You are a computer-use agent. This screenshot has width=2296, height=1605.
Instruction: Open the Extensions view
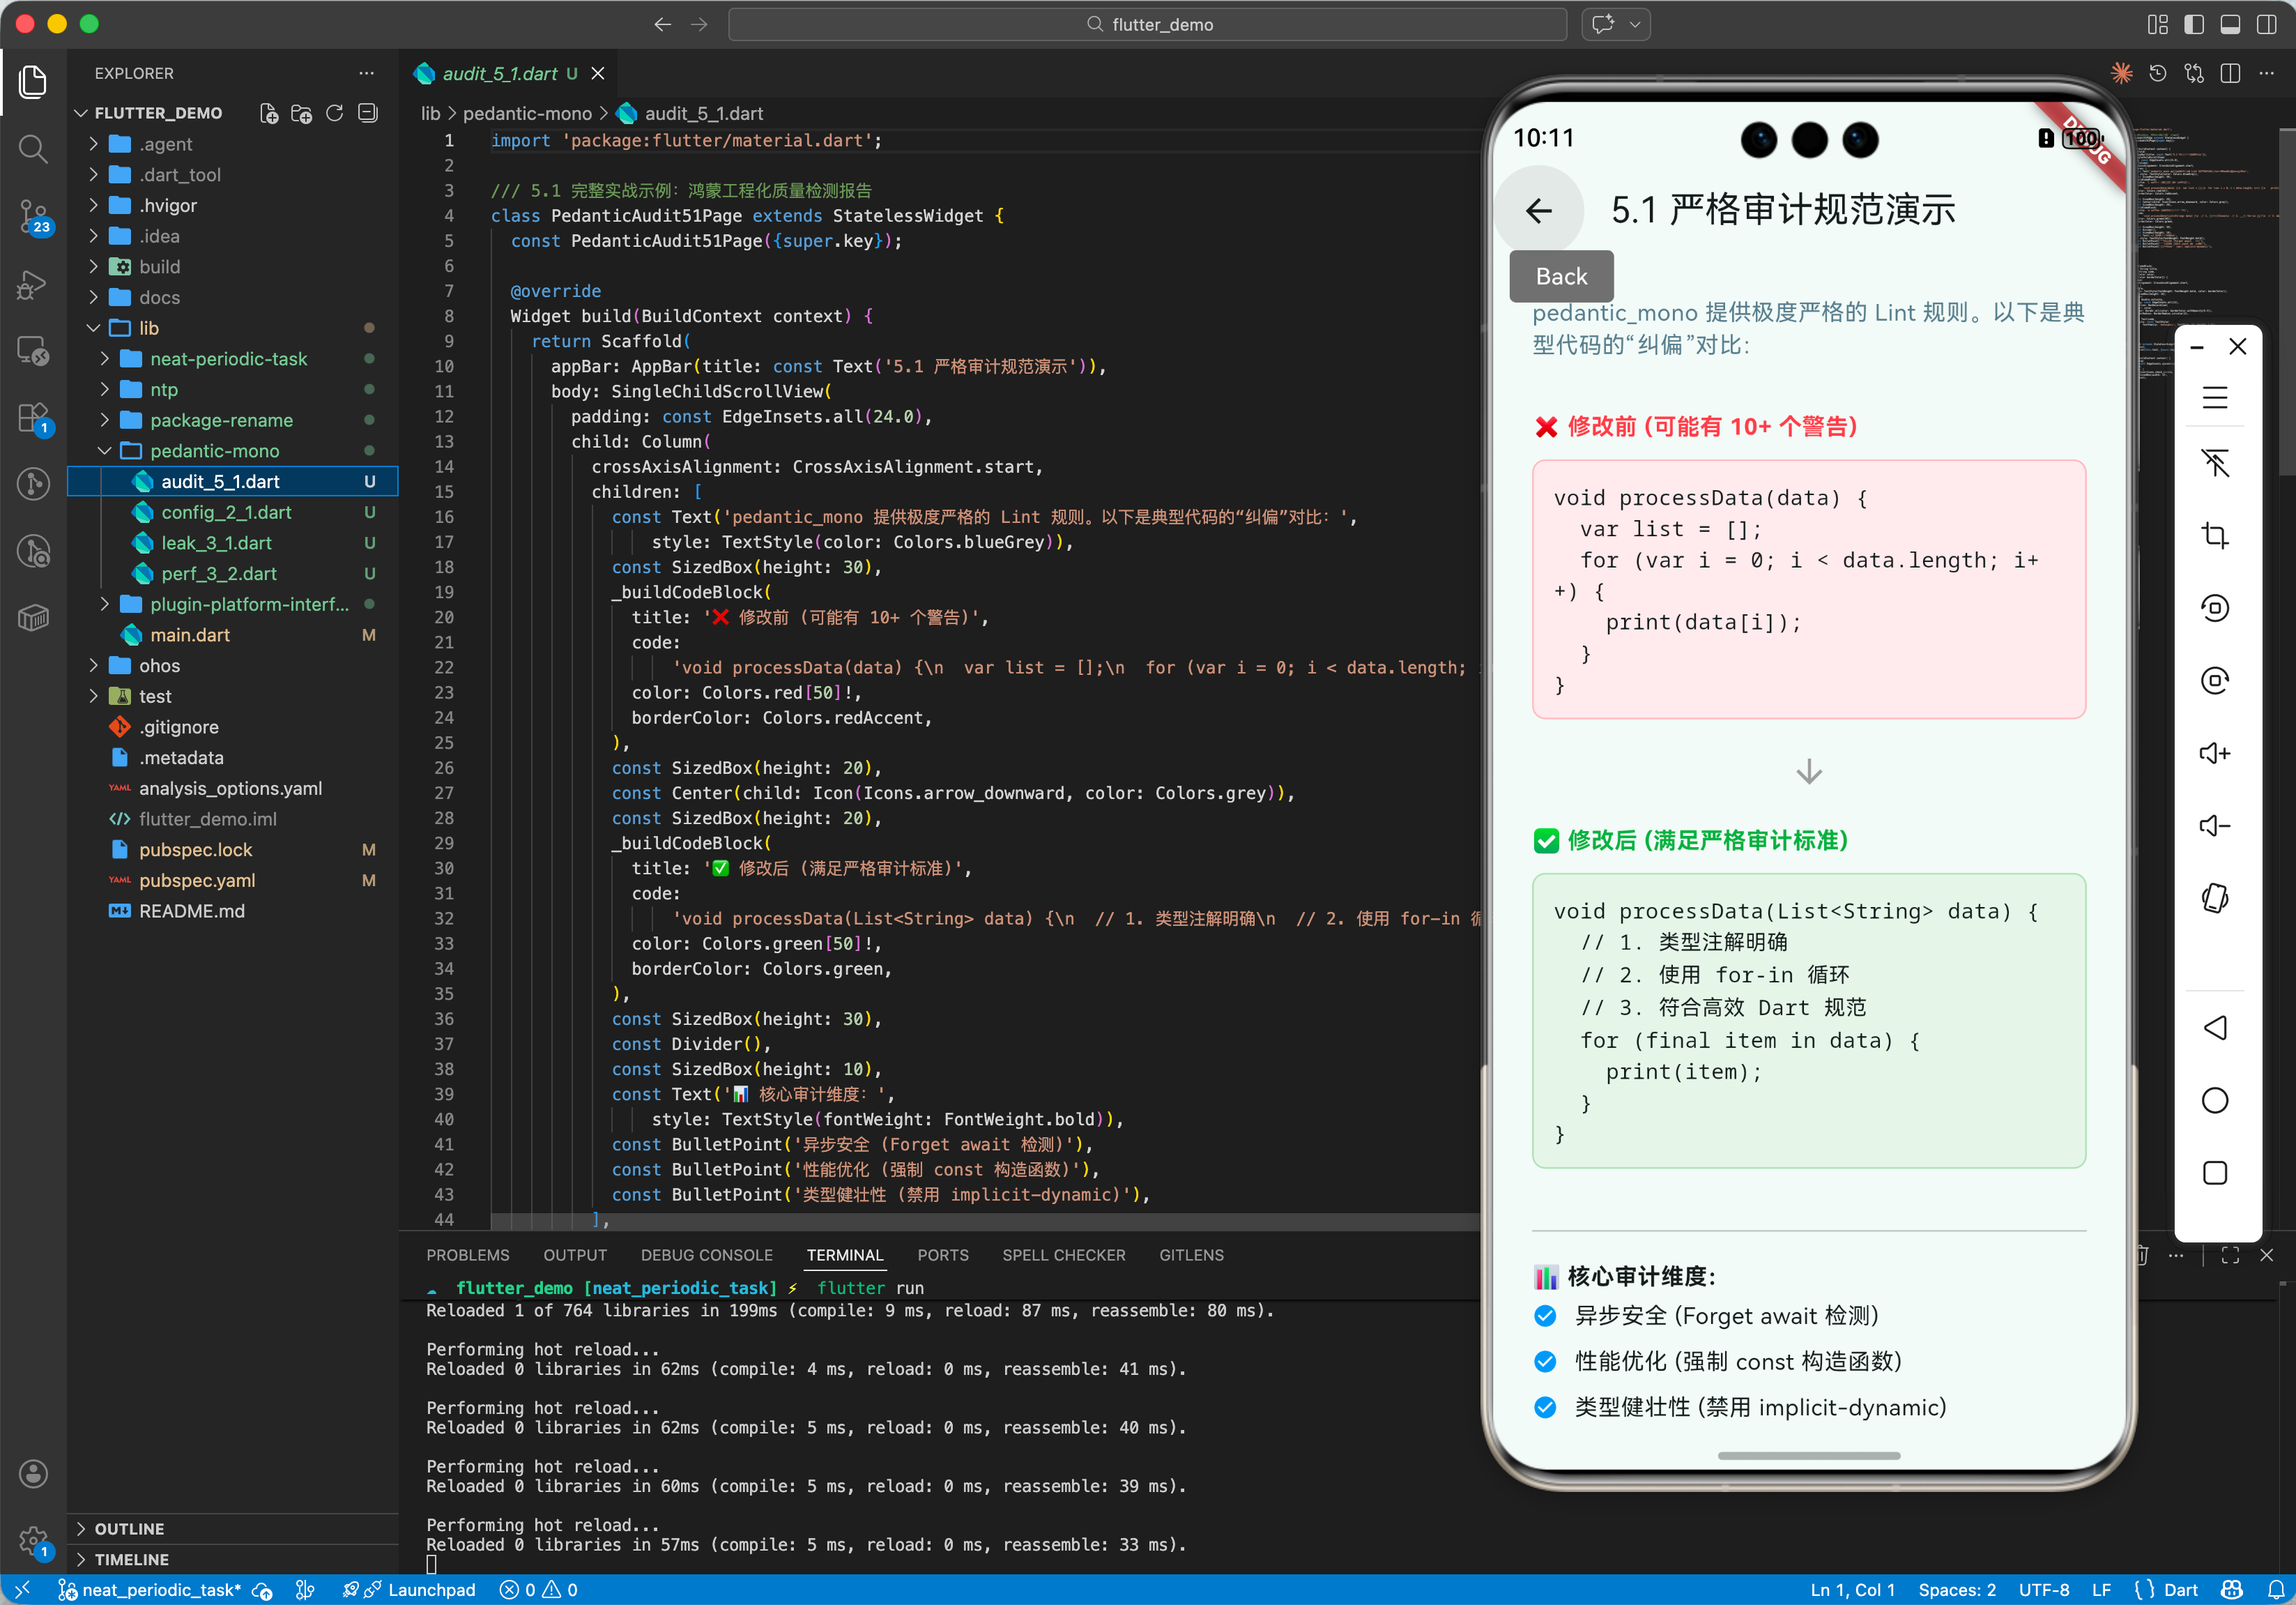(33, 417)
